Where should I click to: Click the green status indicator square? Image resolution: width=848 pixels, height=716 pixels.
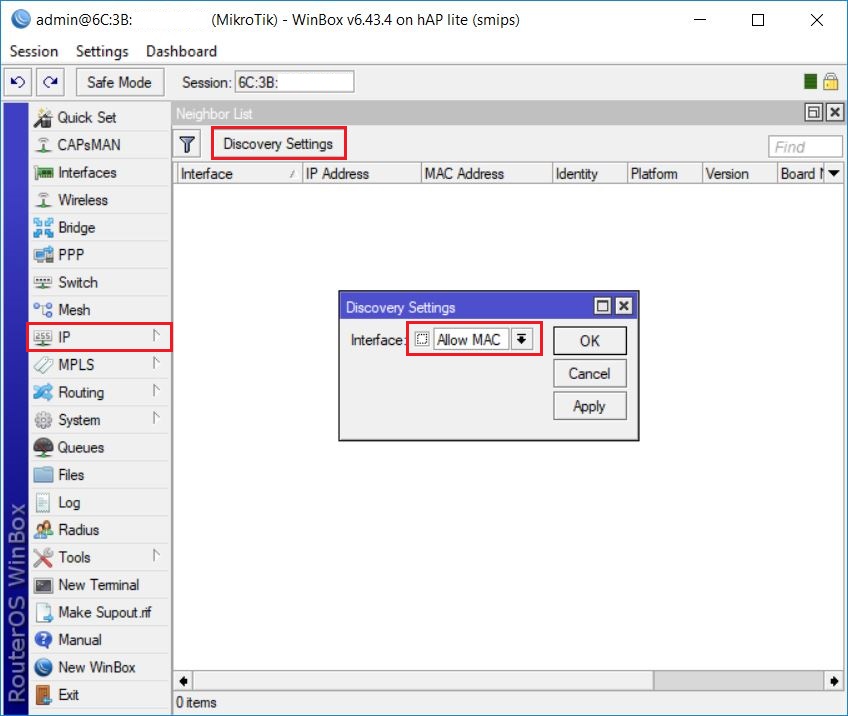pos(810,82)
